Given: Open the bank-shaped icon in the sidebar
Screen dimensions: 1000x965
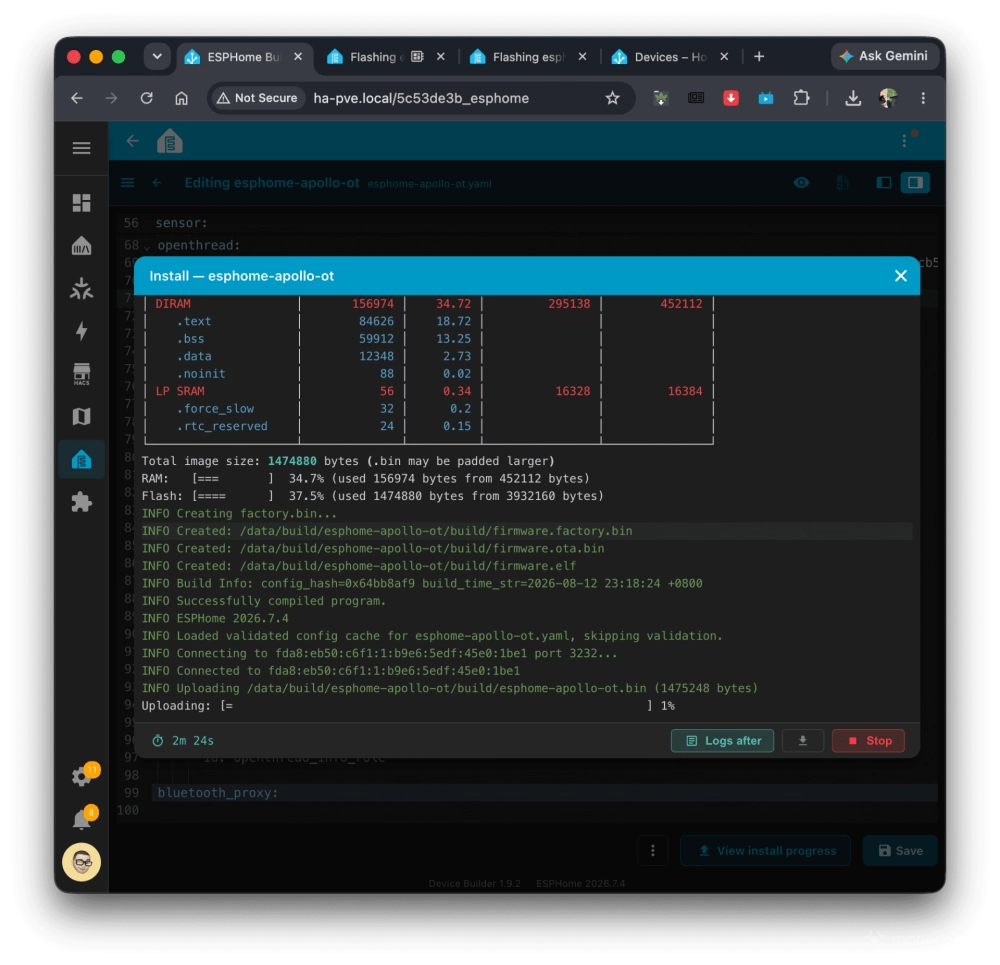Looking at the screenshot, I should point(81,246).
